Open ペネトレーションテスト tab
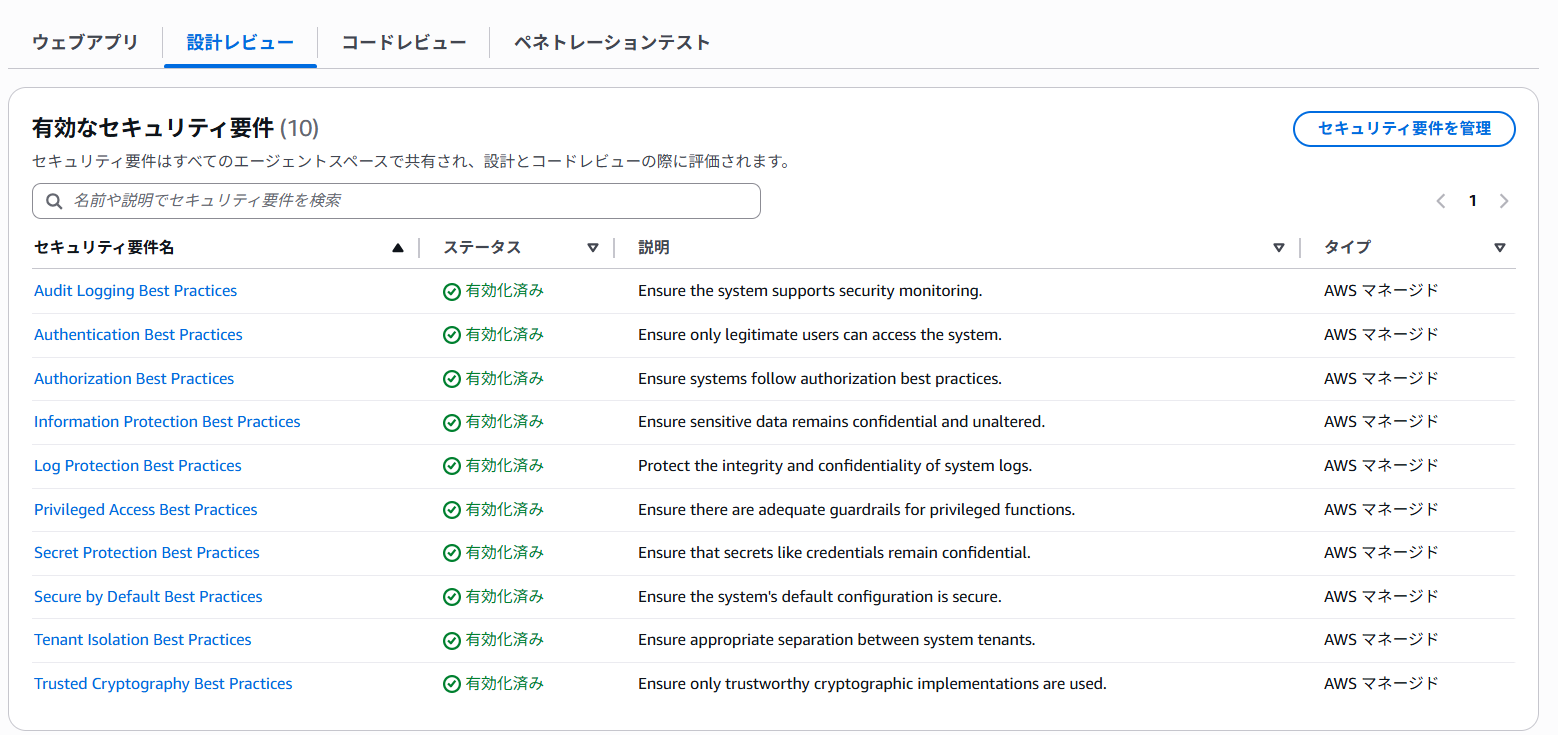Viewport: 1558px width, 735px height. tap(612, 43)
